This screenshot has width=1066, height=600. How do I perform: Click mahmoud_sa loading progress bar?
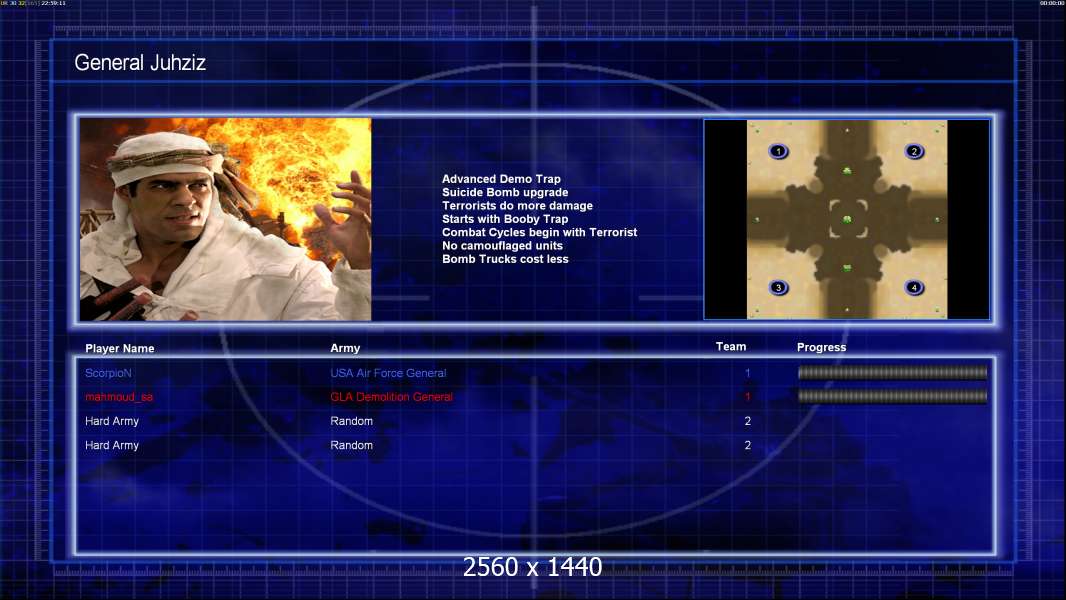click(x=893, y=396)
